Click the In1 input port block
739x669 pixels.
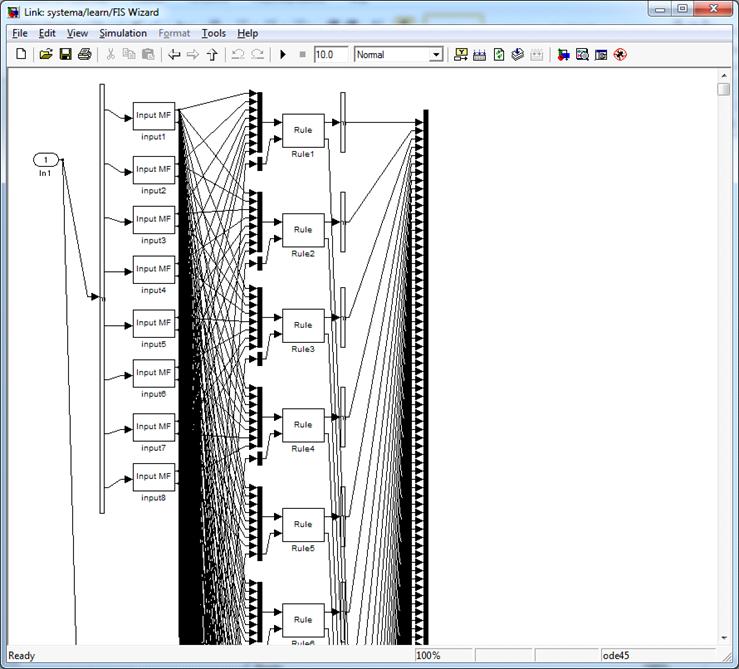46,160
